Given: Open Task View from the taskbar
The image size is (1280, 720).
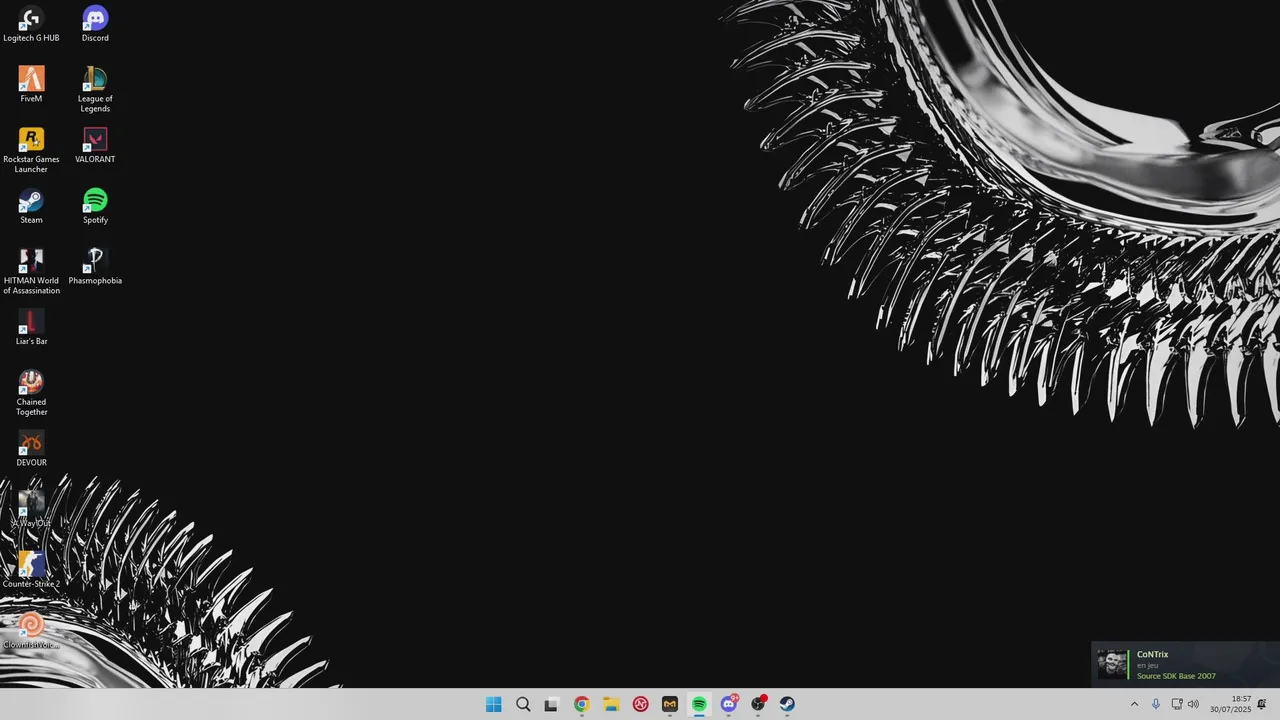Looking at the screenshot, I should [x=551, y=704].
